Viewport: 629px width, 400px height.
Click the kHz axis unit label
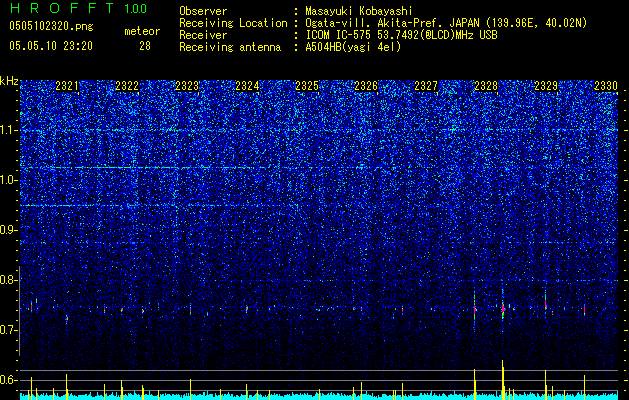[x=9, y=81]
